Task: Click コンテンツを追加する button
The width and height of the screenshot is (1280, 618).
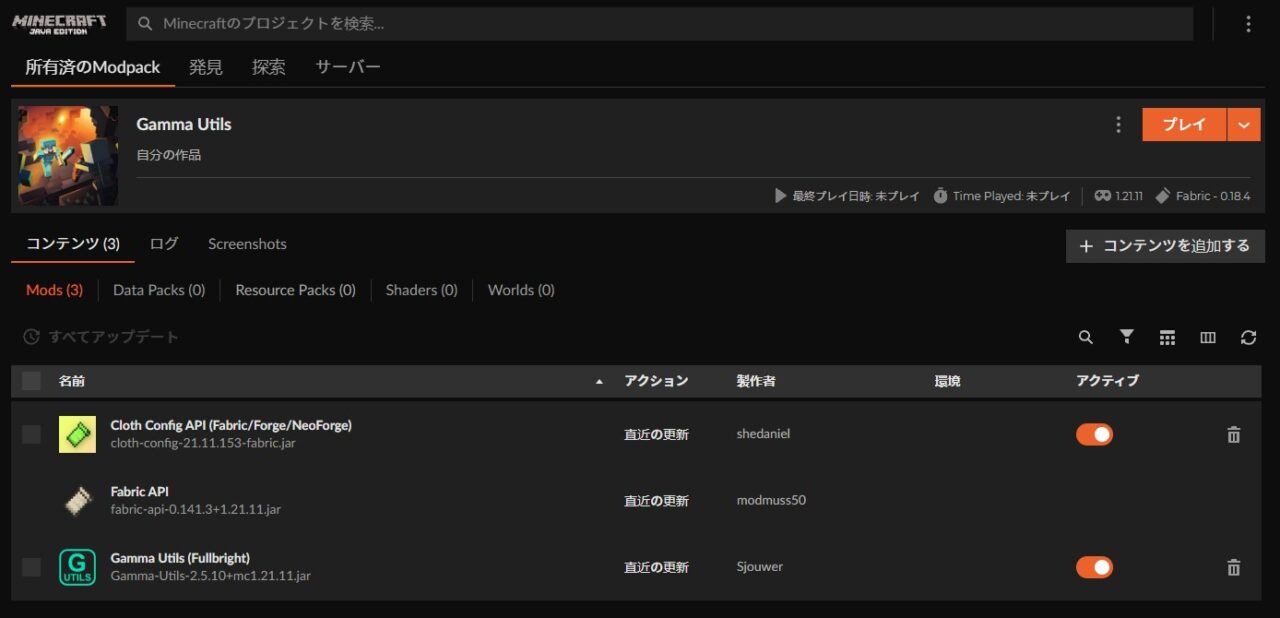Action: tap(1165, 246)
